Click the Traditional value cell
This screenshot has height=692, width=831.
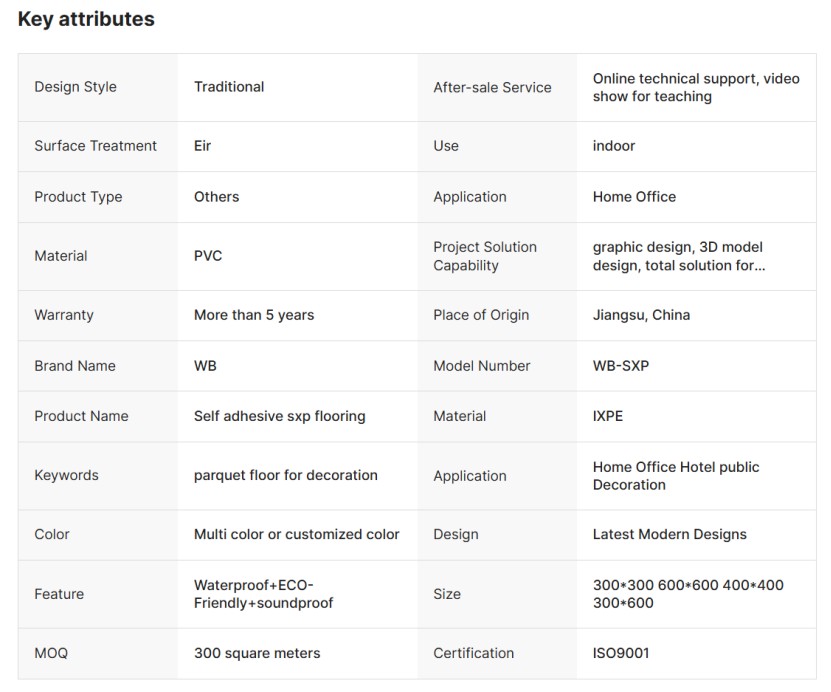(x=229, y=87)
